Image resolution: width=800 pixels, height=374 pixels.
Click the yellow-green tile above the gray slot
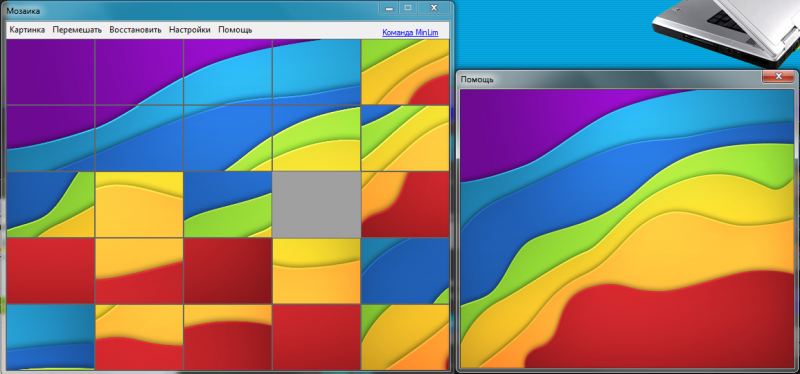pos(316,138)
